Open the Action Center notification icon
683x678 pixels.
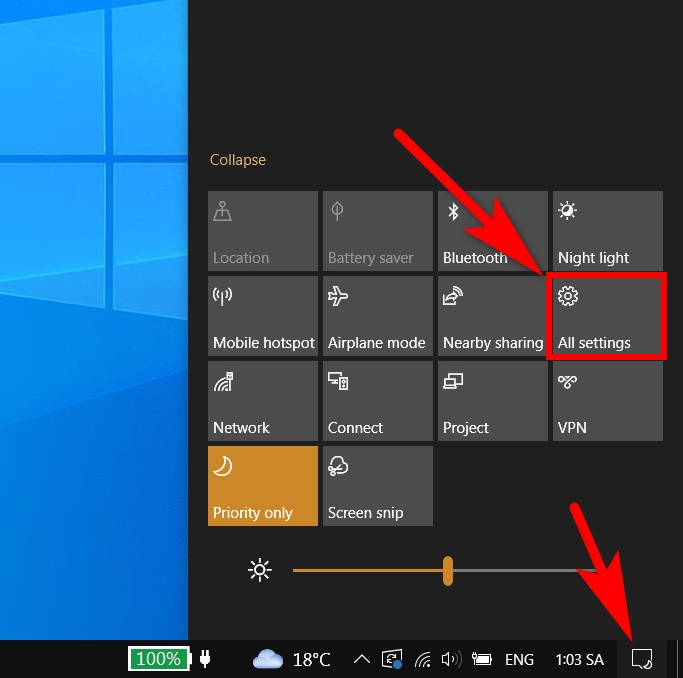642,659
